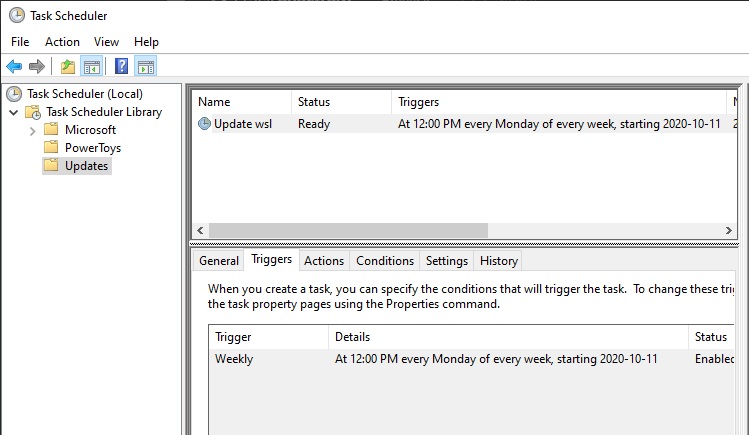Open the Conditions tab
Viewport: 749px width, 435px height.
[x=385, y=261]
